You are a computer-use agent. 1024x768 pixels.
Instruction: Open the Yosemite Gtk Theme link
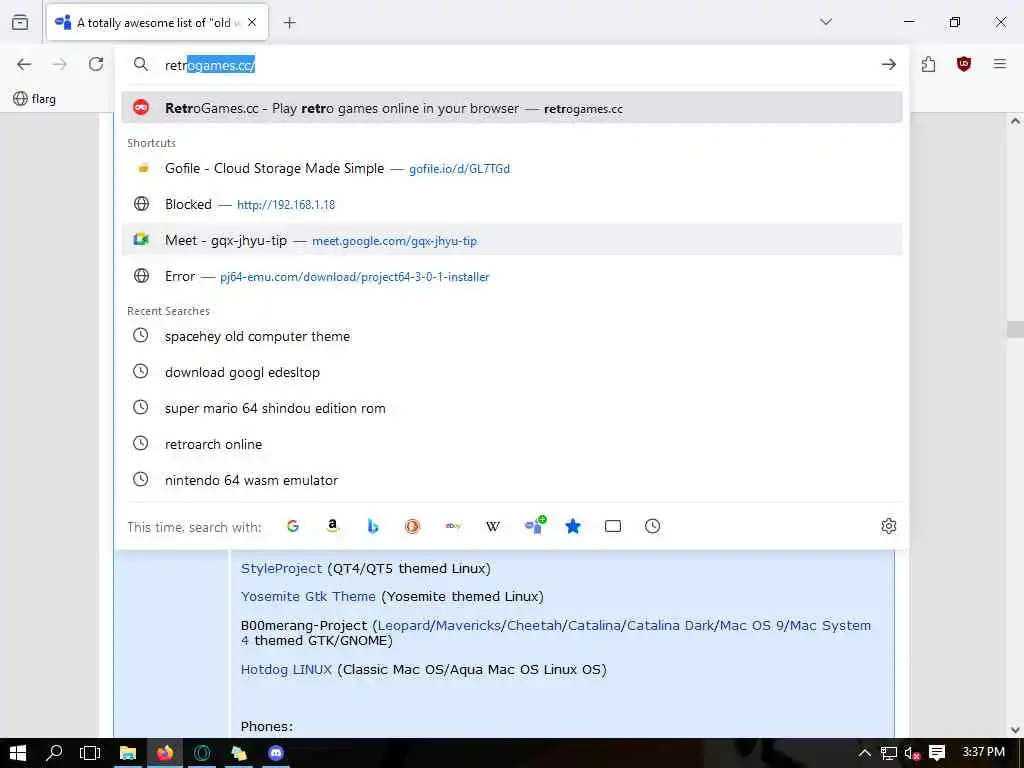(308, 597)
